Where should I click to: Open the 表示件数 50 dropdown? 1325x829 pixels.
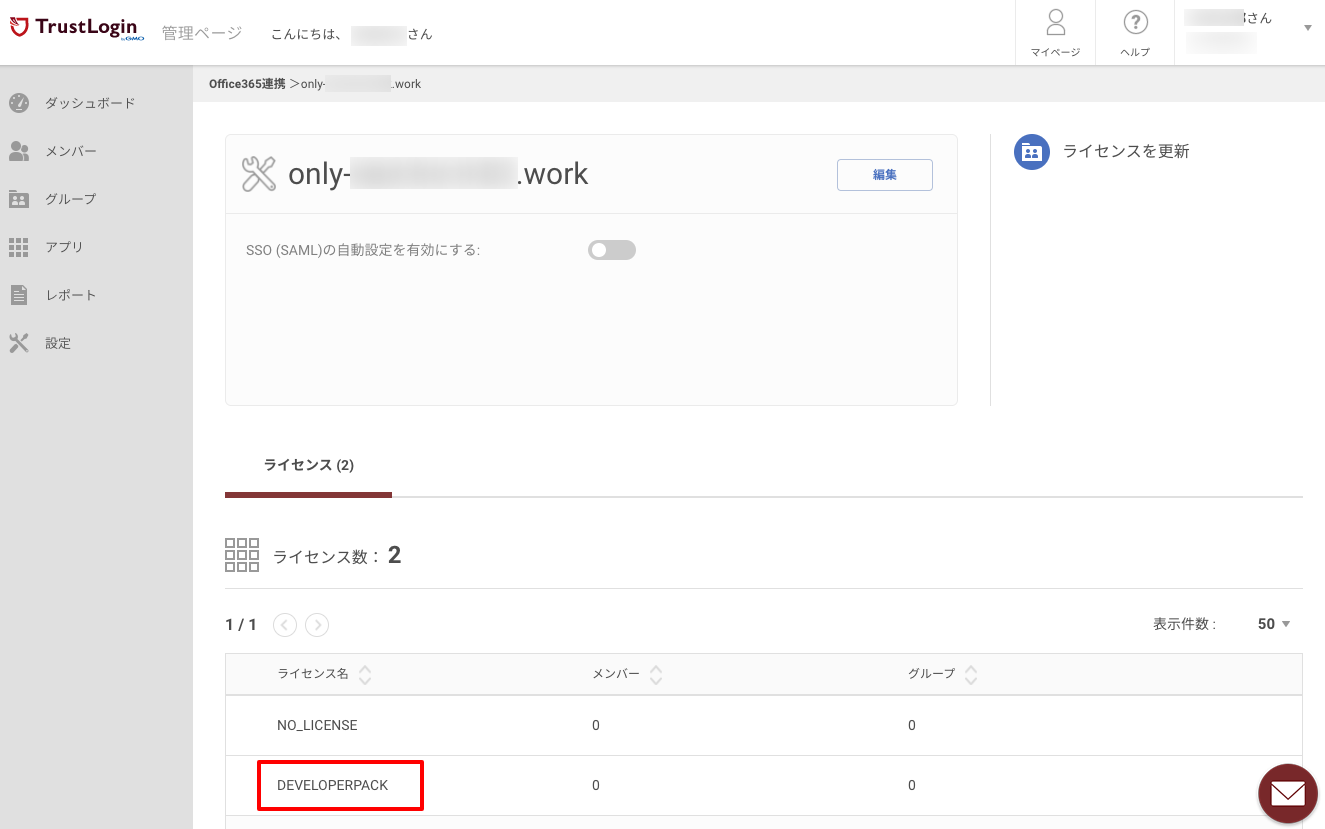[x=1274, y=624]
